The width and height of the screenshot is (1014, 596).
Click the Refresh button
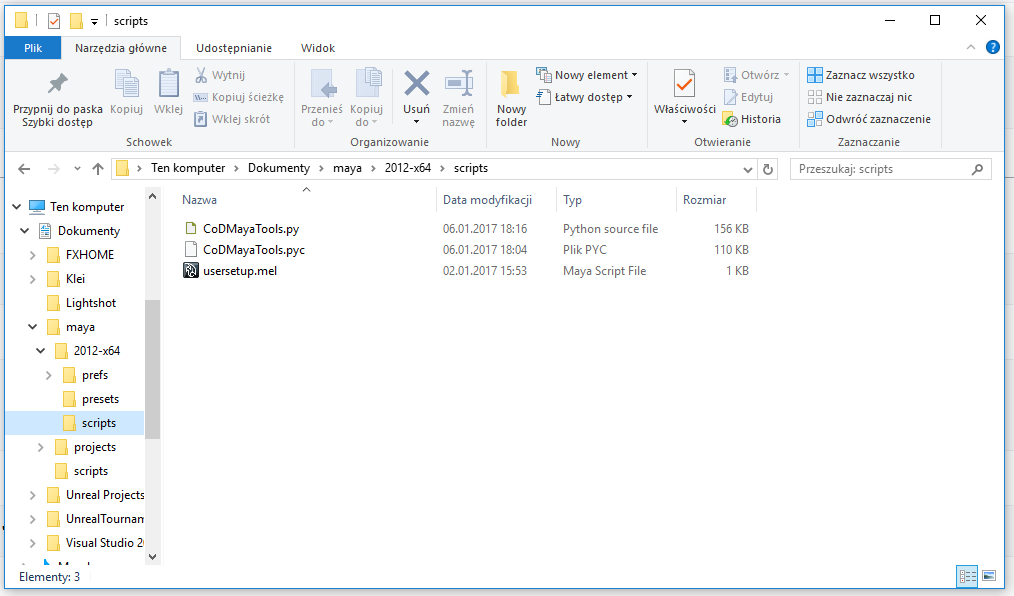768,169
